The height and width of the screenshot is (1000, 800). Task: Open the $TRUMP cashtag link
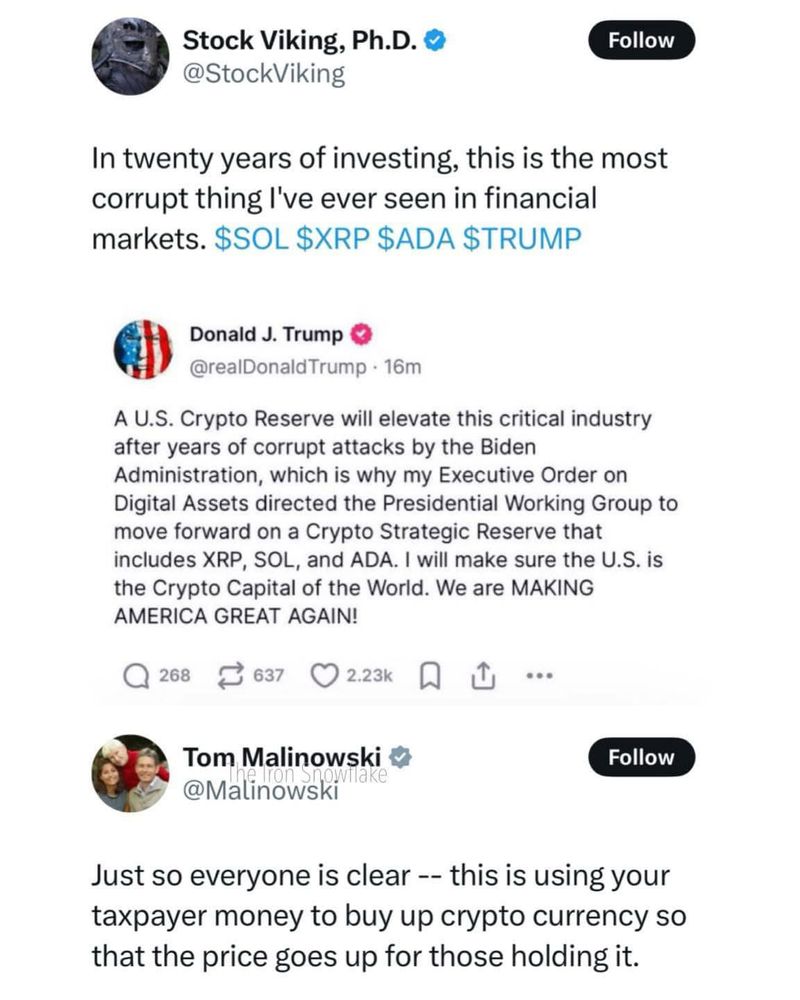[x=522, y=239]
